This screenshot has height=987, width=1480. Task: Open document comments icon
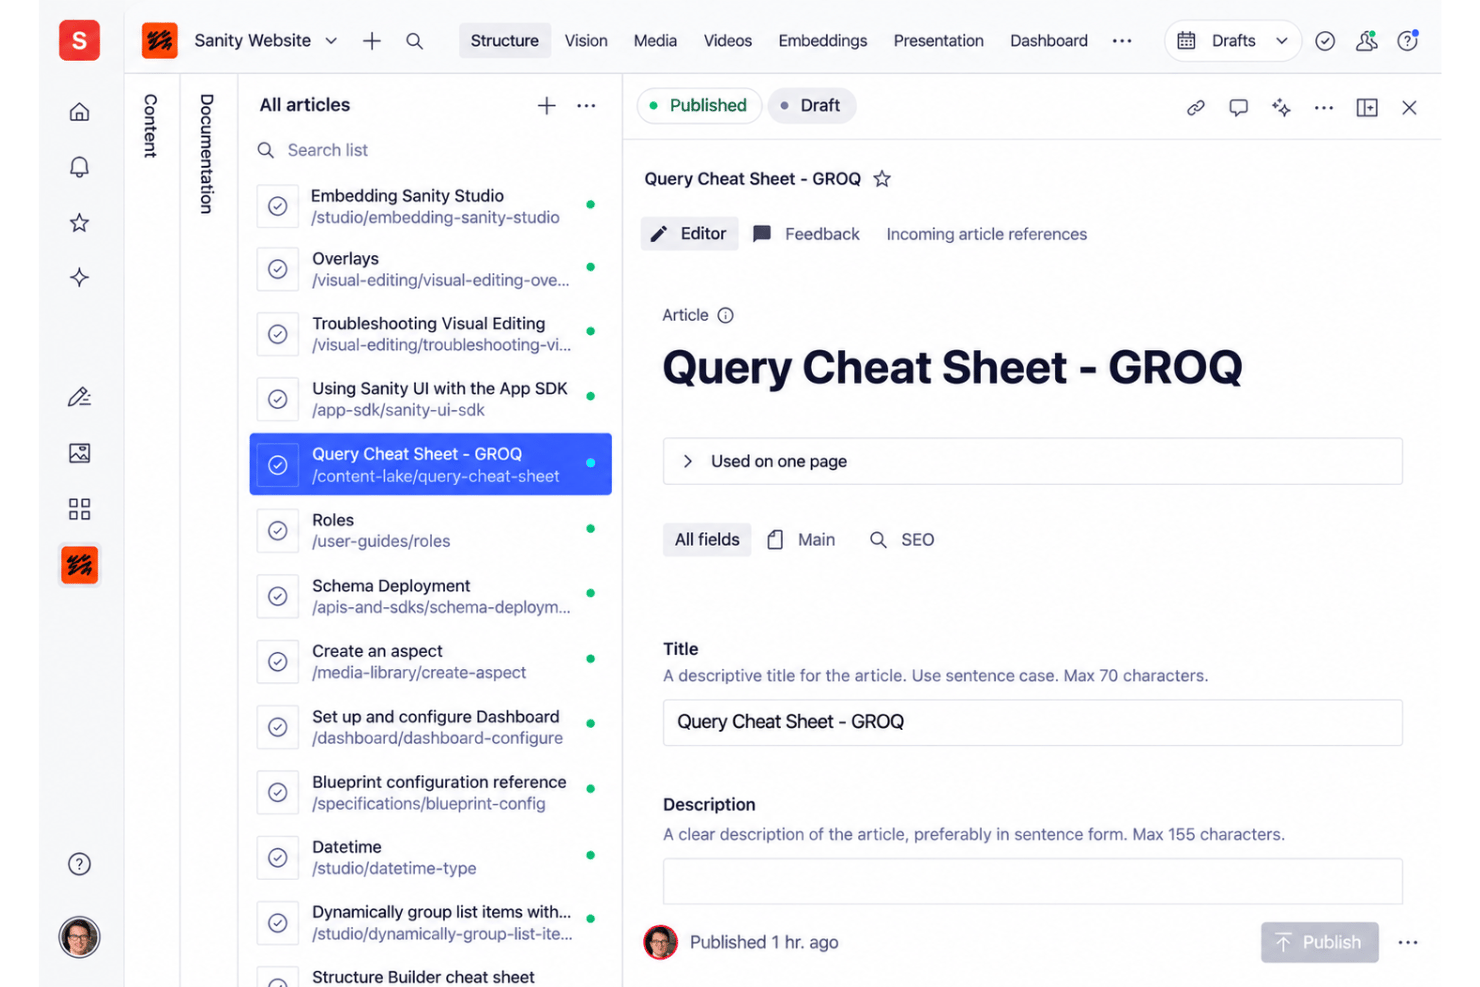(1238, 107)
